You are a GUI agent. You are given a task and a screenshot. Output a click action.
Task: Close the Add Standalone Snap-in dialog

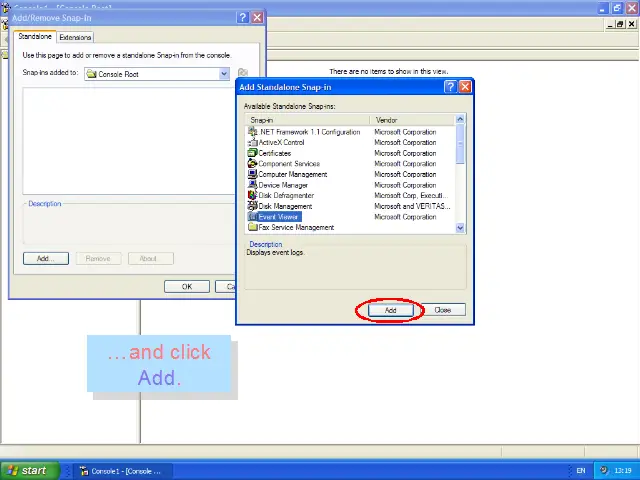coord(465,87)
